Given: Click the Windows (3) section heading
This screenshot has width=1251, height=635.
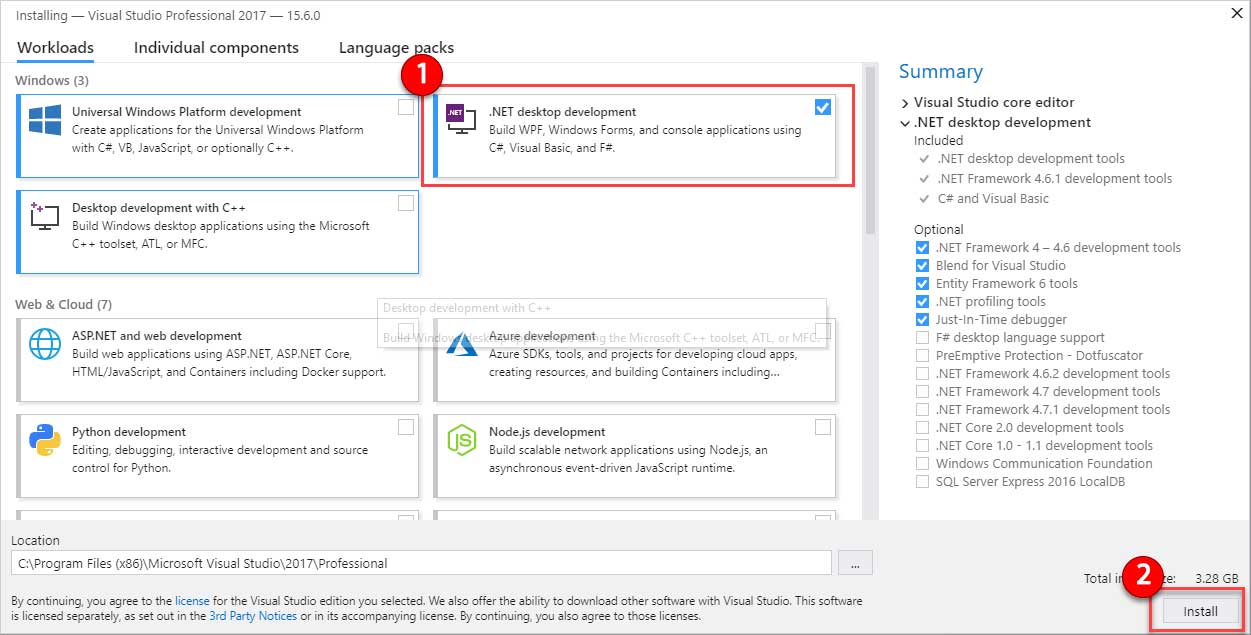Looking at the screenshot, I should (52, 80).
